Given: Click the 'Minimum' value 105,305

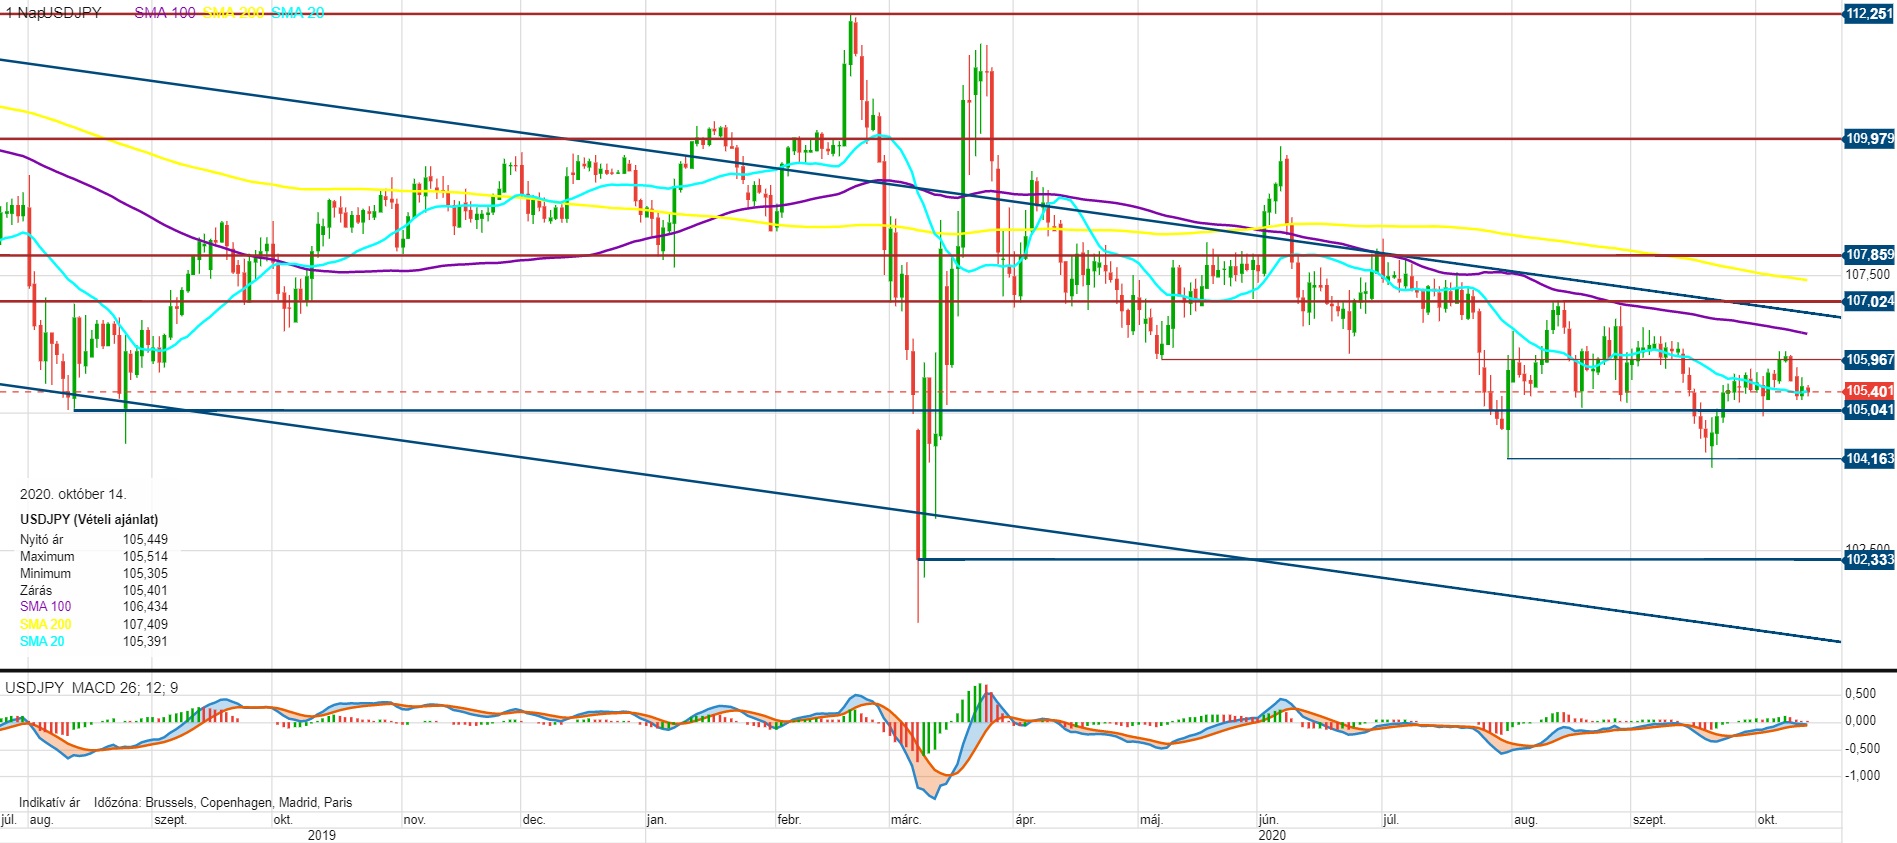Looking at the screenshot, I should tap(145, 574).
